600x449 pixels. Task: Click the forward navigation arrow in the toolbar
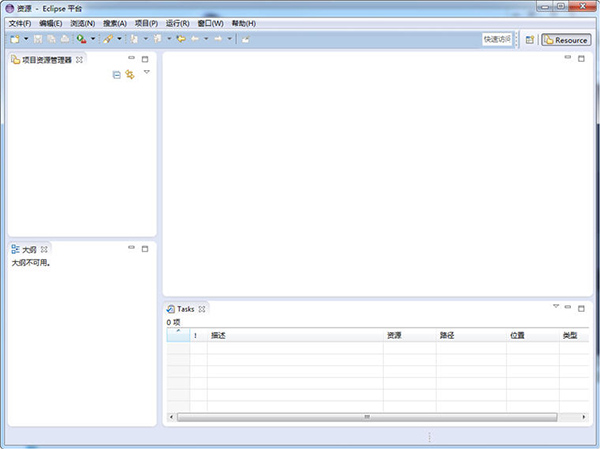pos(218,39)
